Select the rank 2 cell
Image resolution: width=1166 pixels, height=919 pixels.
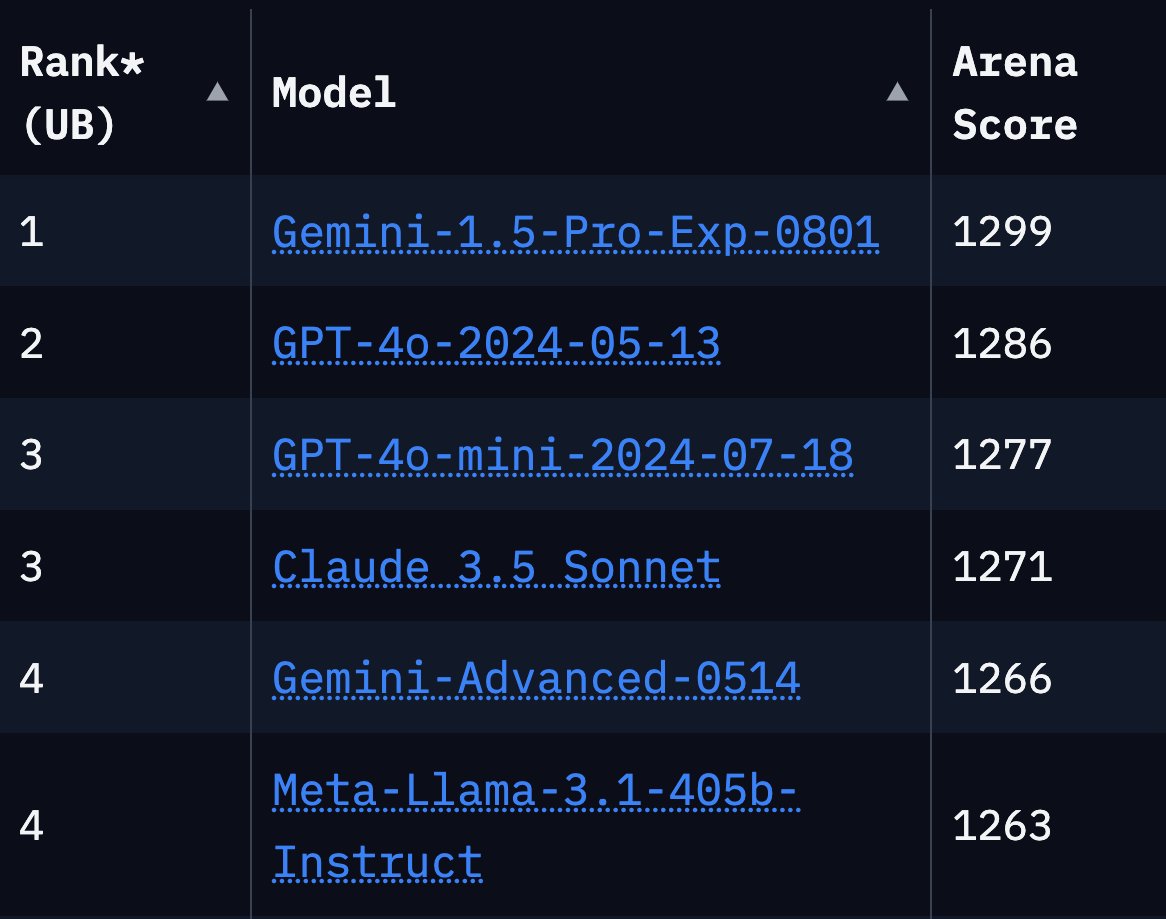pos(32,344)
